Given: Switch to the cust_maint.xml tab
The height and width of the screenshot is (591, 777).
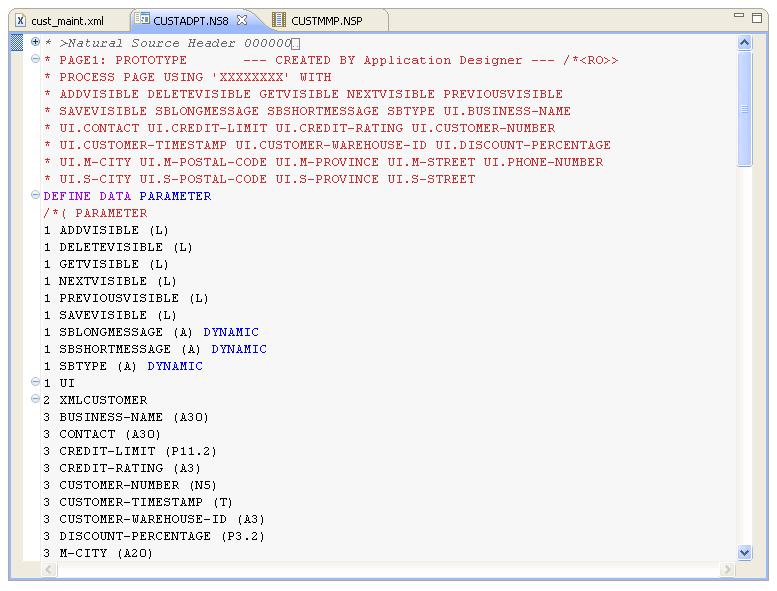Looking at the screenshot, I should pos(66,21).
